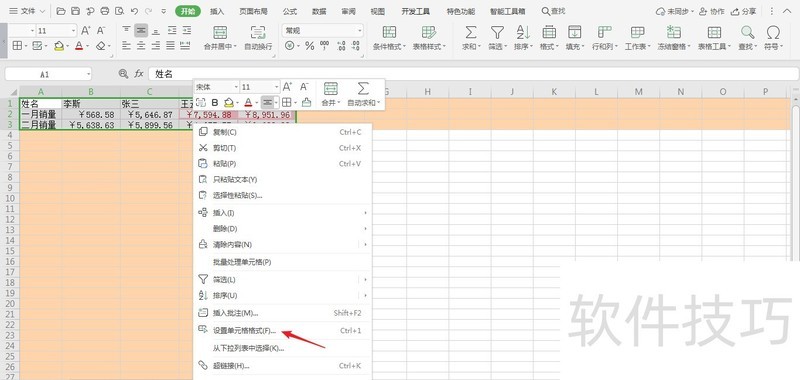The width and height of the screenshot is (800, 380).
Task: Click the center horizontally icon in ribbon
Action: coord(141,46)
